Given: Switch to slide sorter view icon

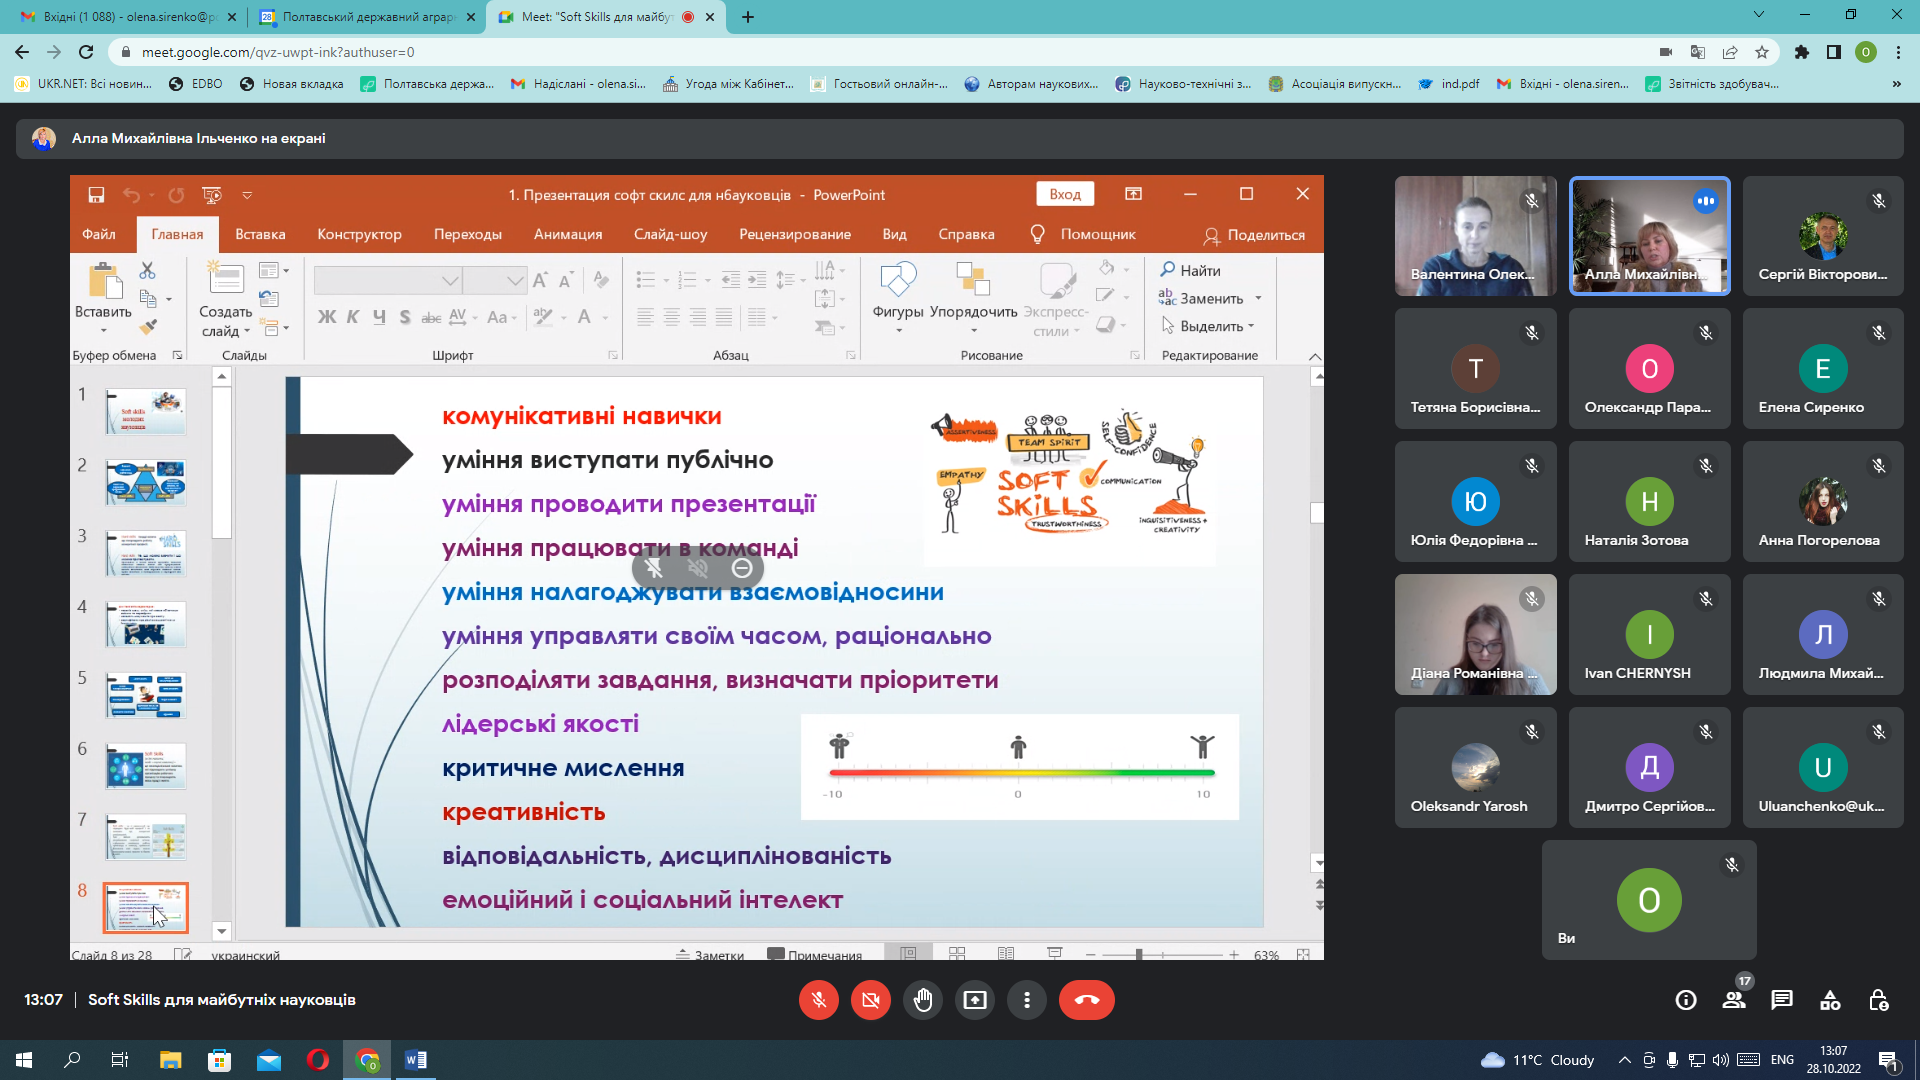Looking at the screenshot, I should pos(957,954).
